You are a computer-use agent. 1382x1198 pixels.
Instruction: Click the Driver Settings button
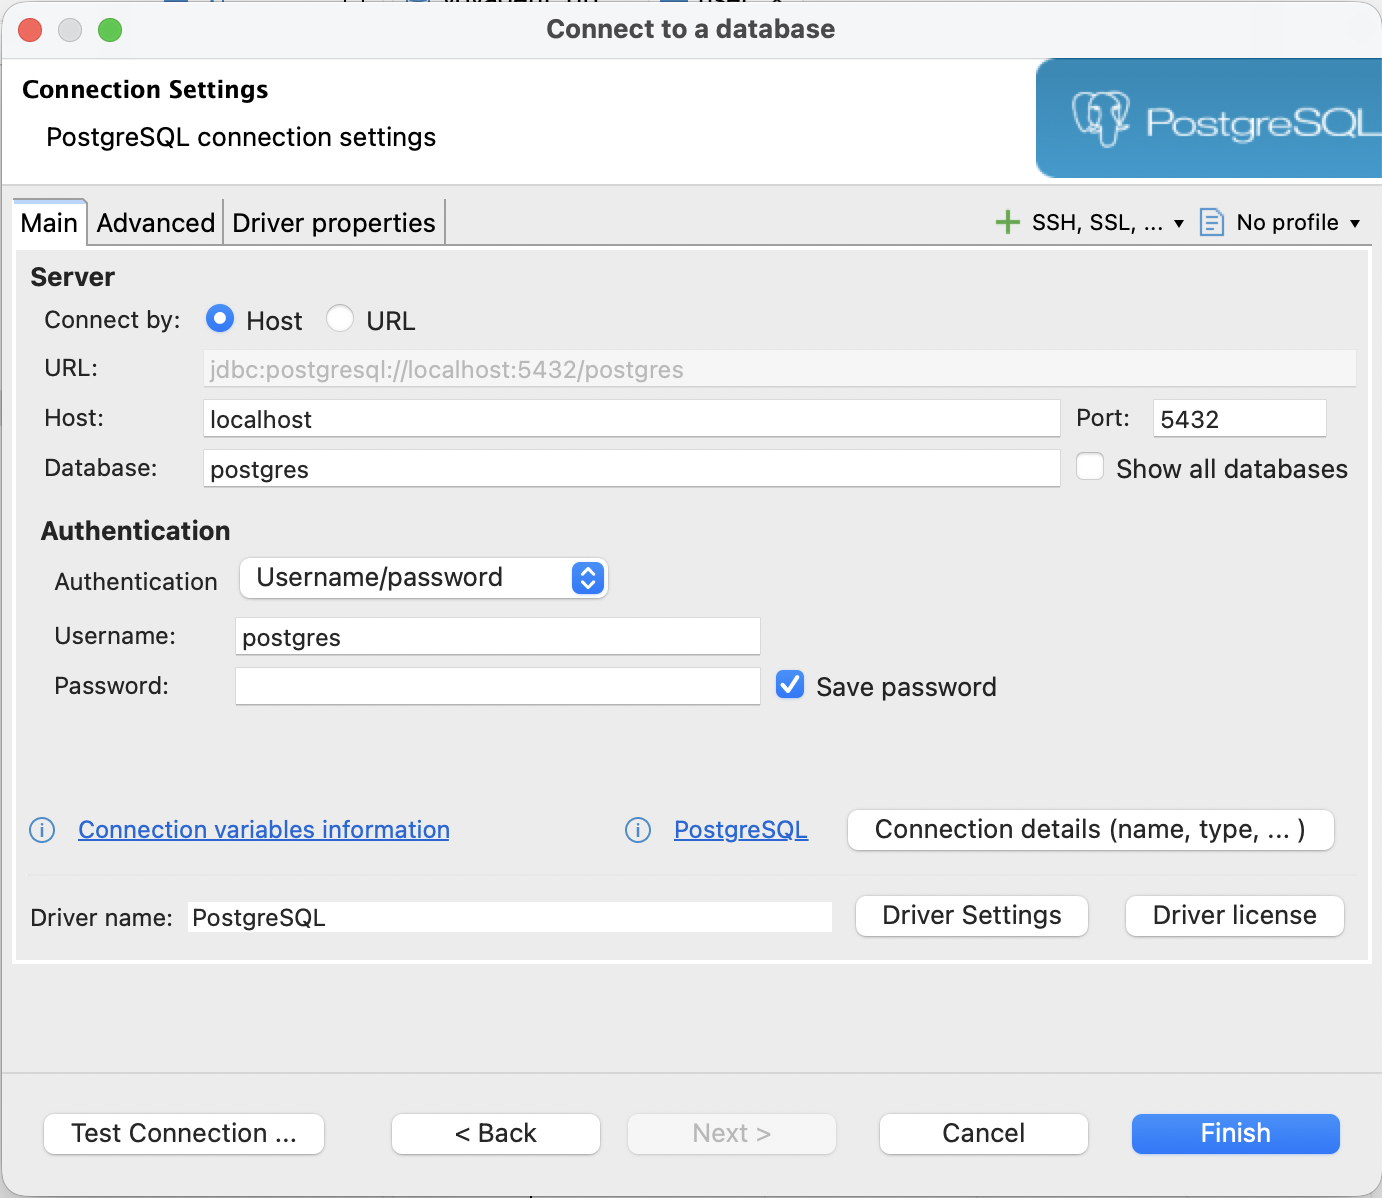(x=971, y=916)
